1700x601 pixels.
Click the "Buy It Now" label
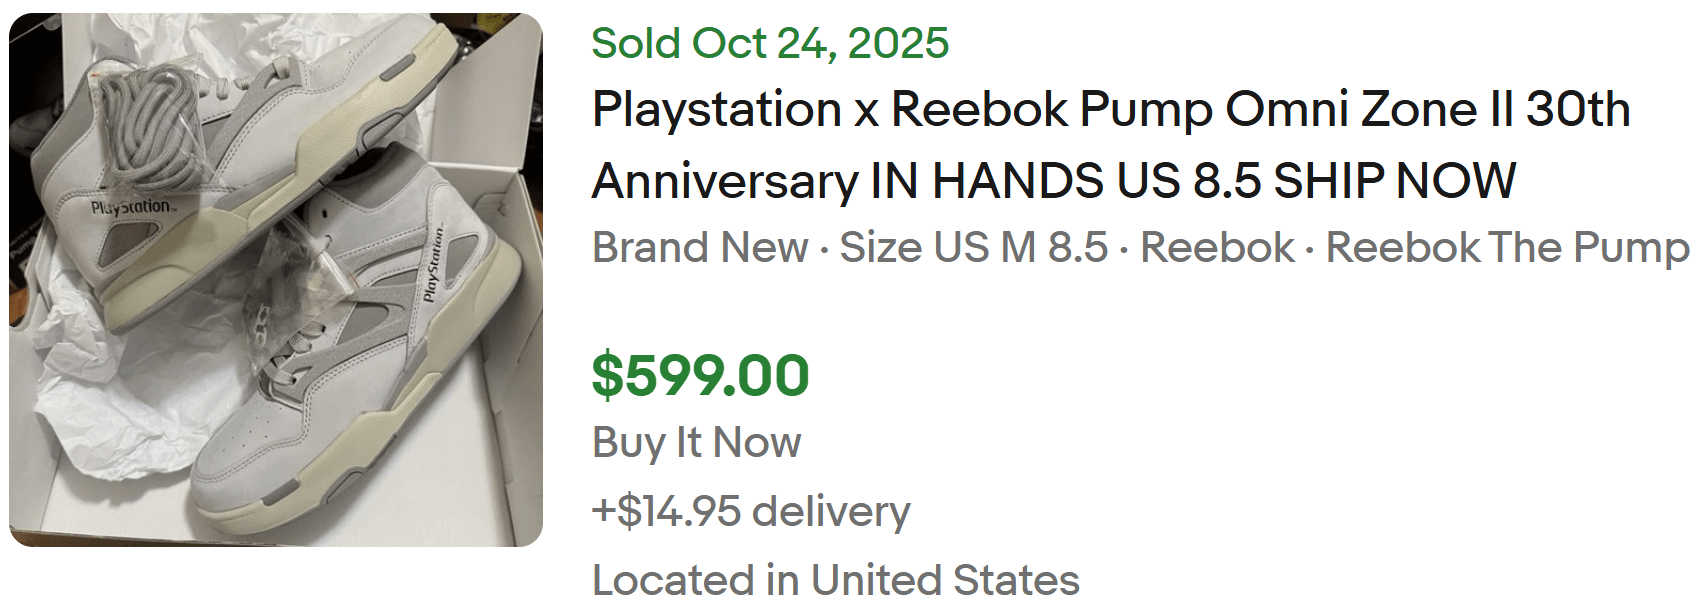(696, 442)
